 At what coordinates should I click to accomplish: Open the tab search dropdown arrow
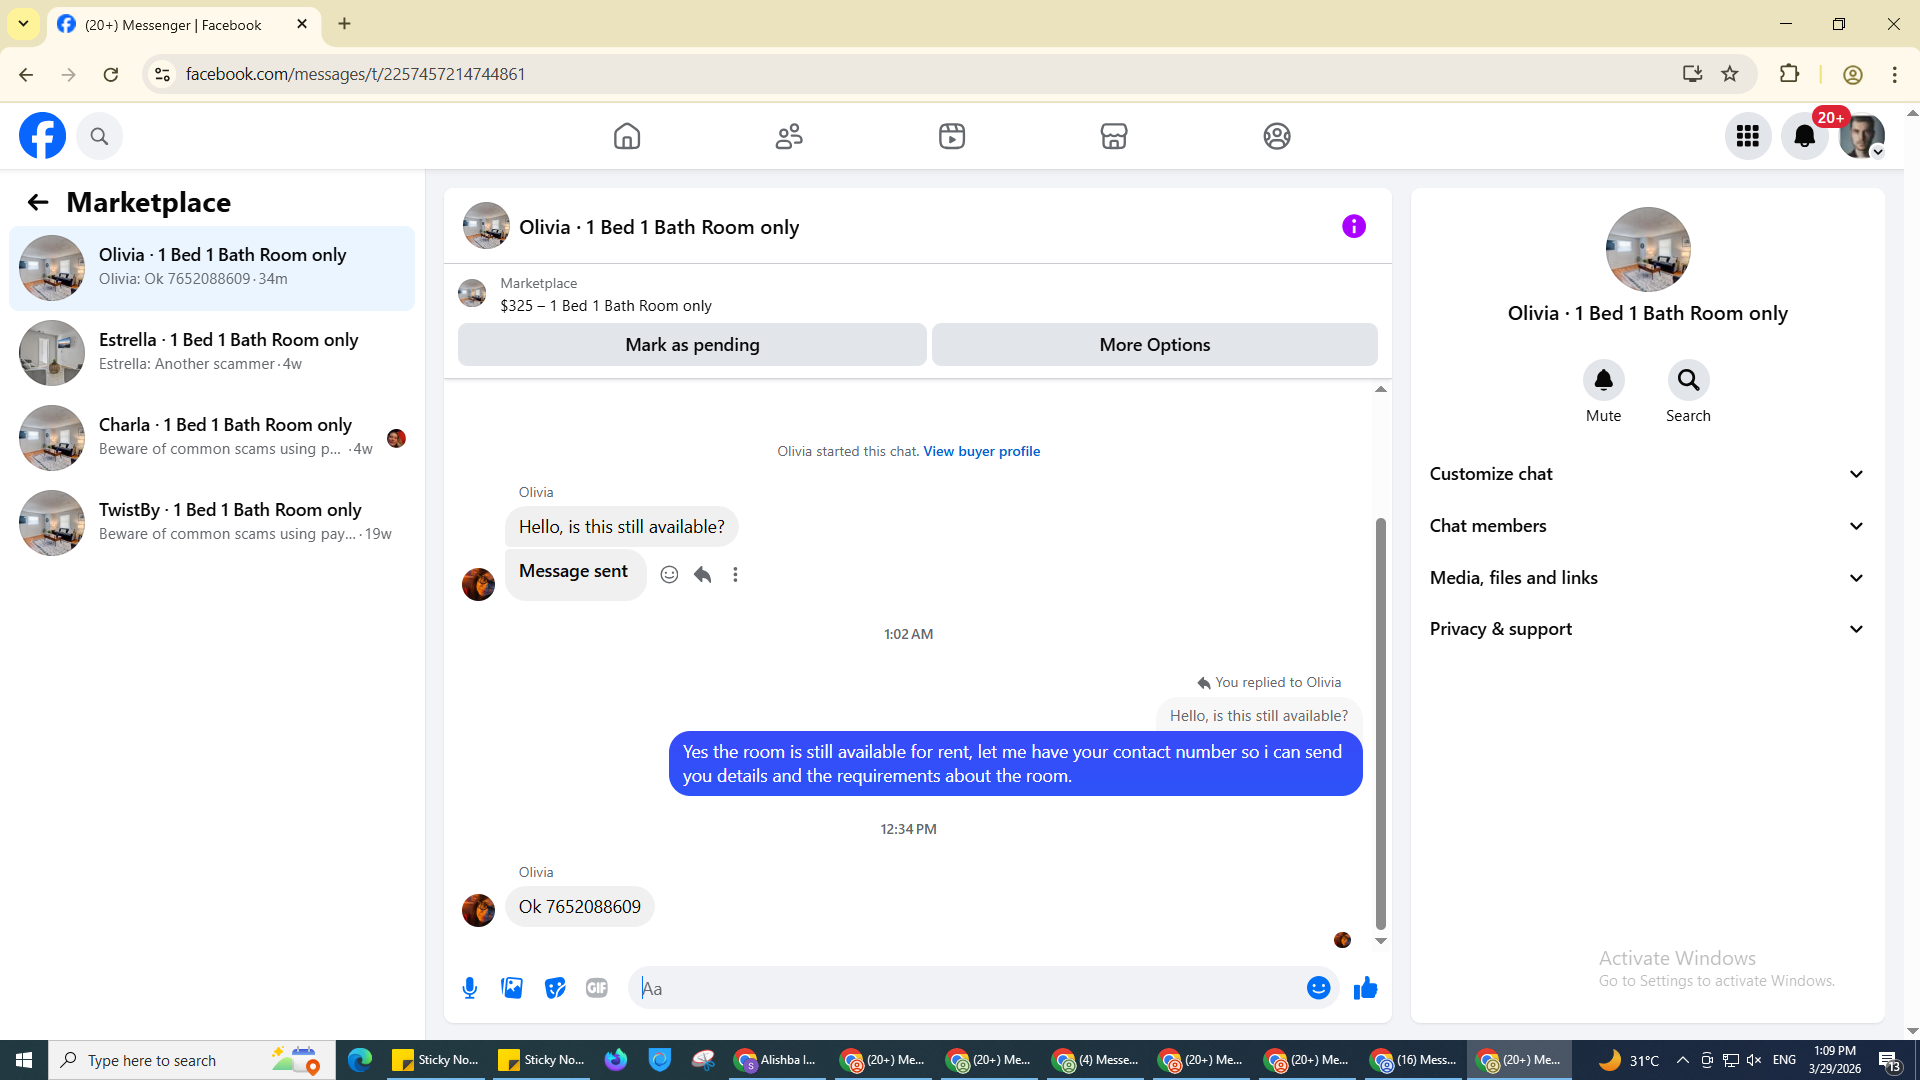point(23,24)
